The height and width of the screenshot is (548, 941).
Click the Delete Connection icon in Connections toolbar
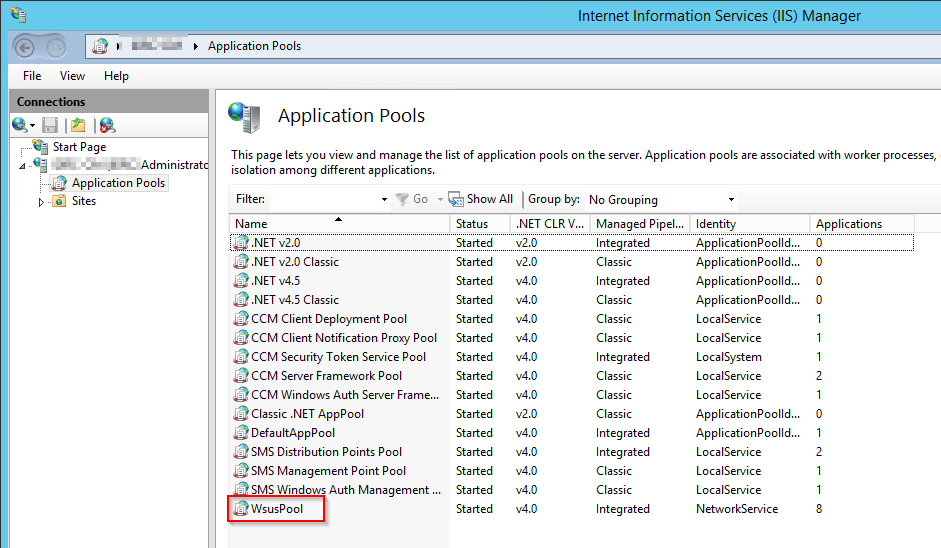pos(107,125)
